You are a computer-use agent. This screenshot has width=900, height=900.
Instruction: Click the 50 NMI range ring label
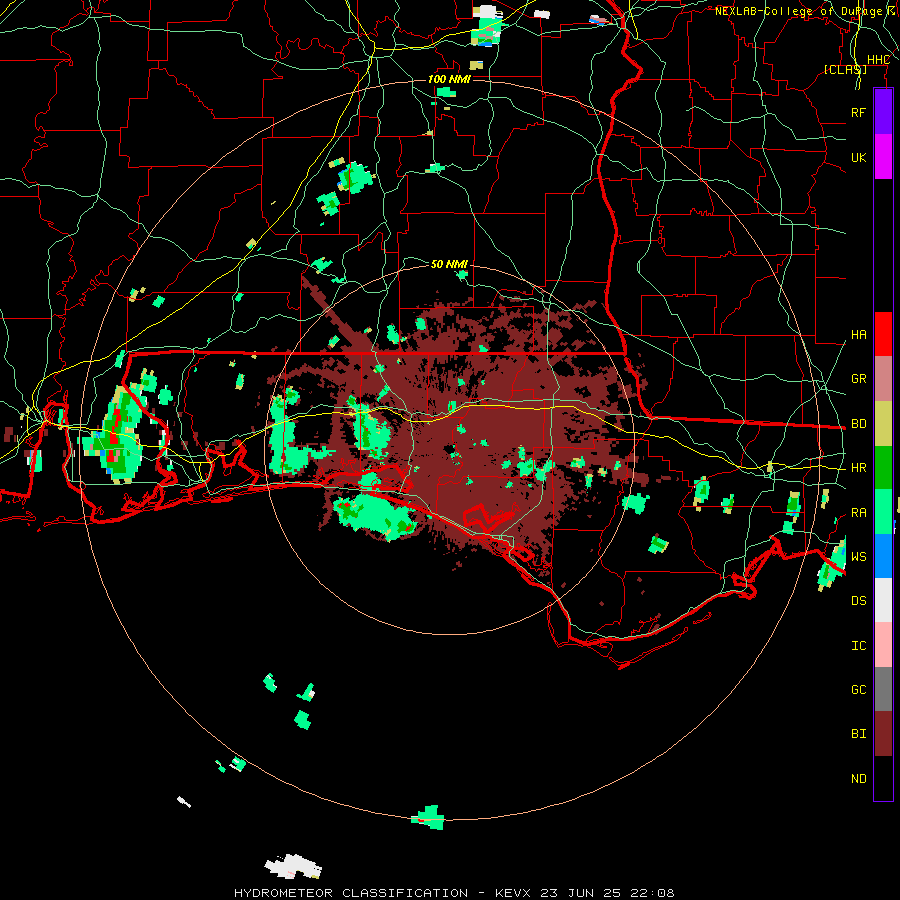tap(449, 264)
